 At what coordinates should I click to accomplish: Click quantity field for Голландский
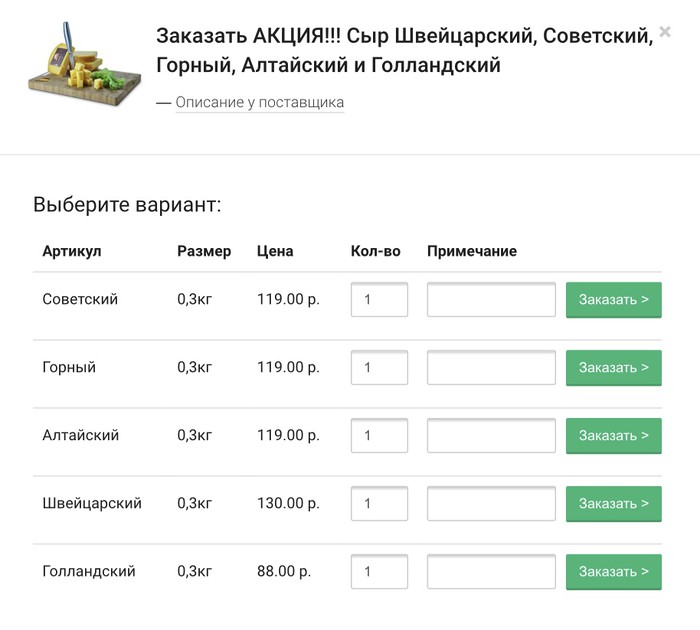[379, 572]
